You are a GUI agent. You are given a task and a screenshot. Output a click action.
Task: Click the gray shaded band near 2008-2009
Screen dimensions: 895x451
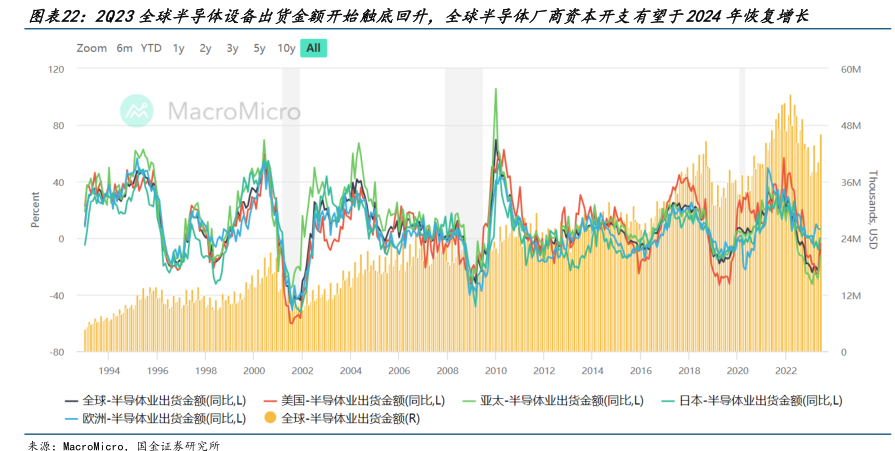pyautogui.click(x=463, y=200)
